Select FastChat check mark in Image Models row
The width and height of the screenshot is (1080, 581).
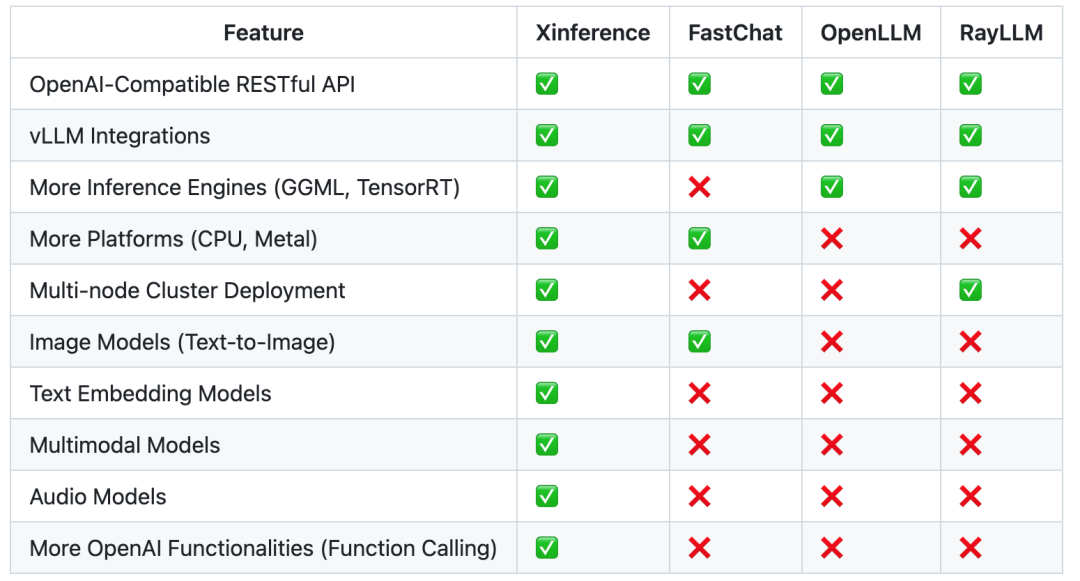point(699,342)
